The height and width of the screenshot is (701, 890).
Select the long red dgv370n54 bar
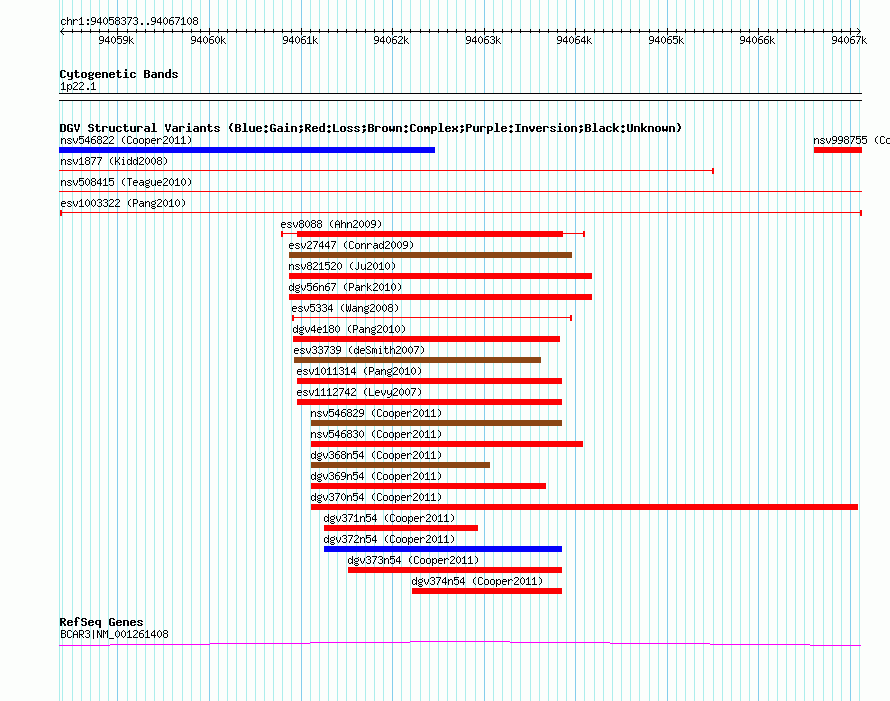pyautogui.click(x=585, y=507)
